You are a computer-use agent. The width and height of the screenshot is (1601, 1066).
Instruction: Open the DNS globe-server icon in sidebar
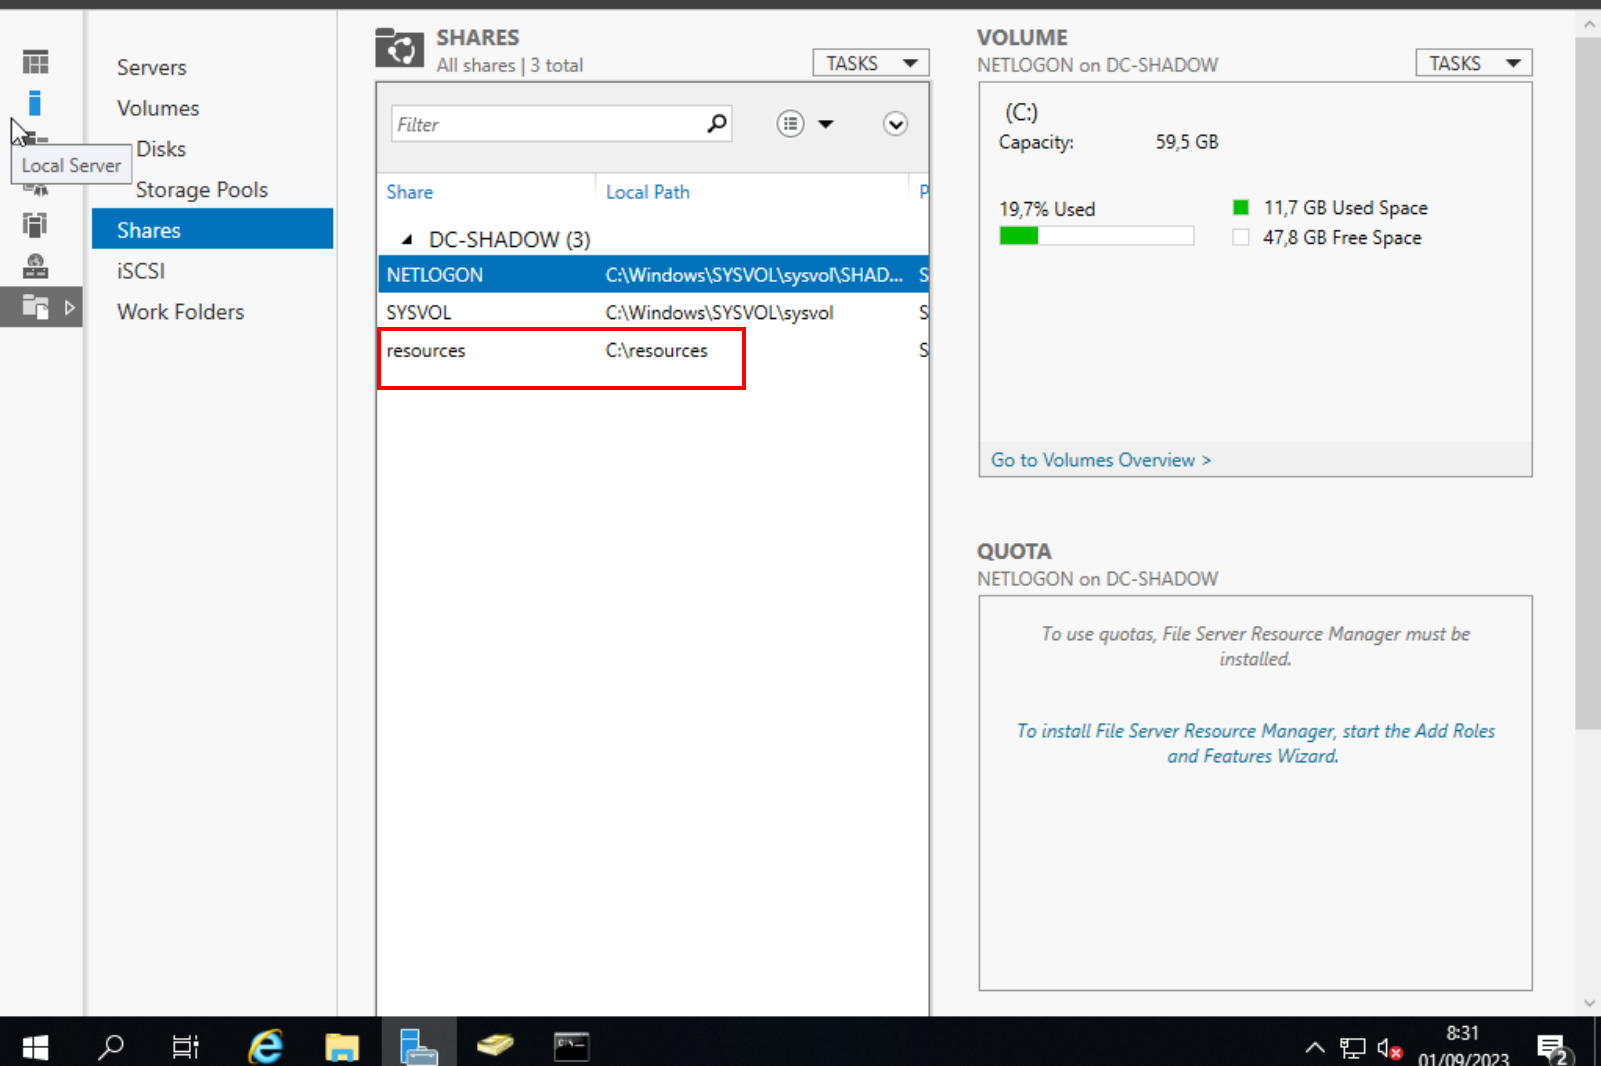[35, 266]
